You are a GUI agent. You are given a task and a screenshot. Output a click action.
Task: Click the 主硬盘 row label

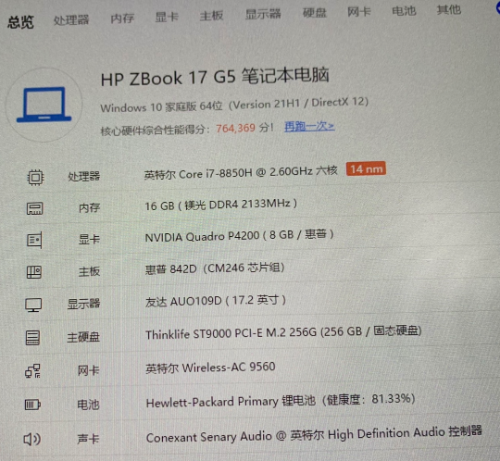[83, 337]
